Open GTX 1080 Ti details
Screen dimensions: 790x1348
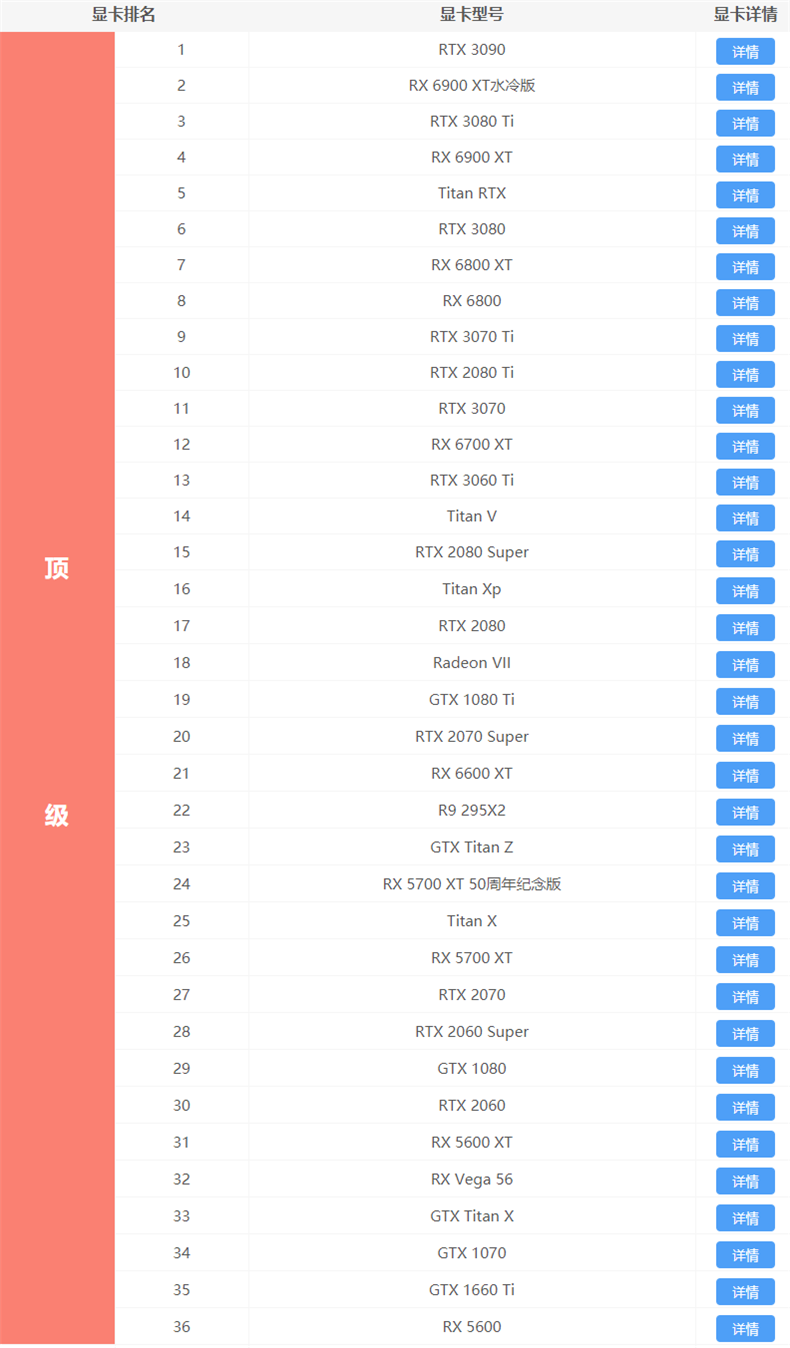coord(745,701)
